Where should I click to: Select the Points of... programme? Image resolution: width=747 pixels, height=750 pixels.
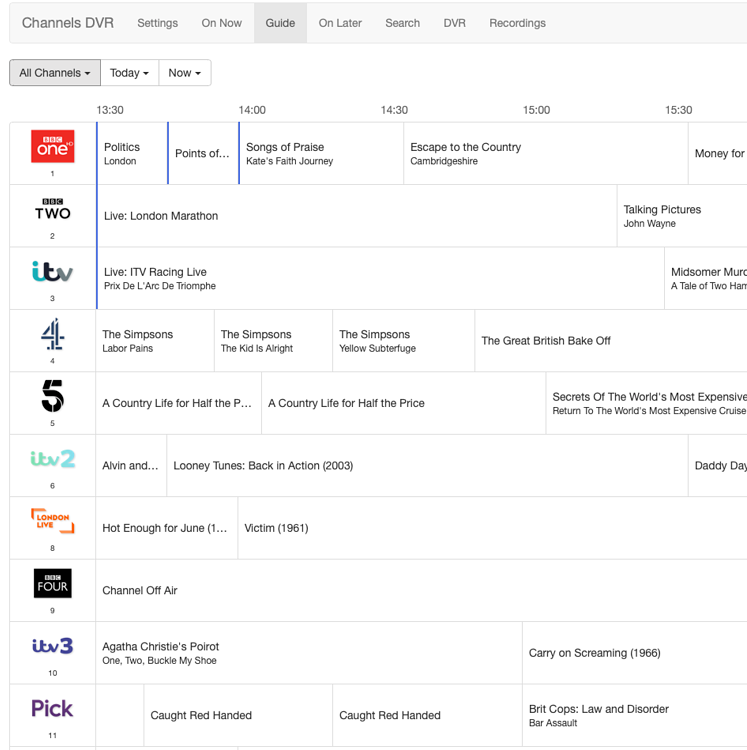tap(203, 154)
